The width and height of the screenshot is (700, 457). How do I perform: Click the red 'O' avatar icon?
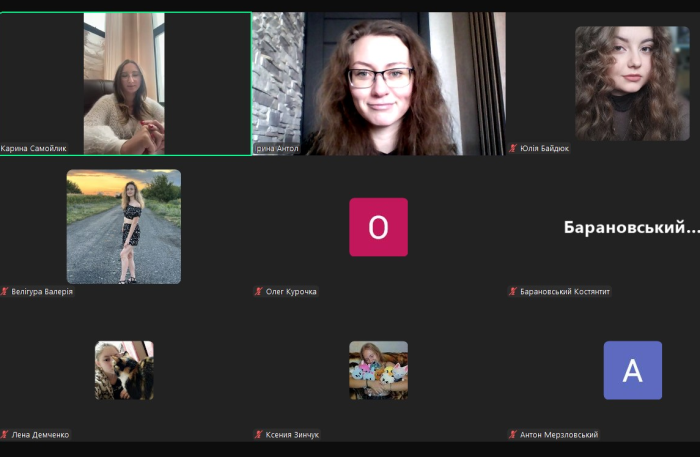378,227
